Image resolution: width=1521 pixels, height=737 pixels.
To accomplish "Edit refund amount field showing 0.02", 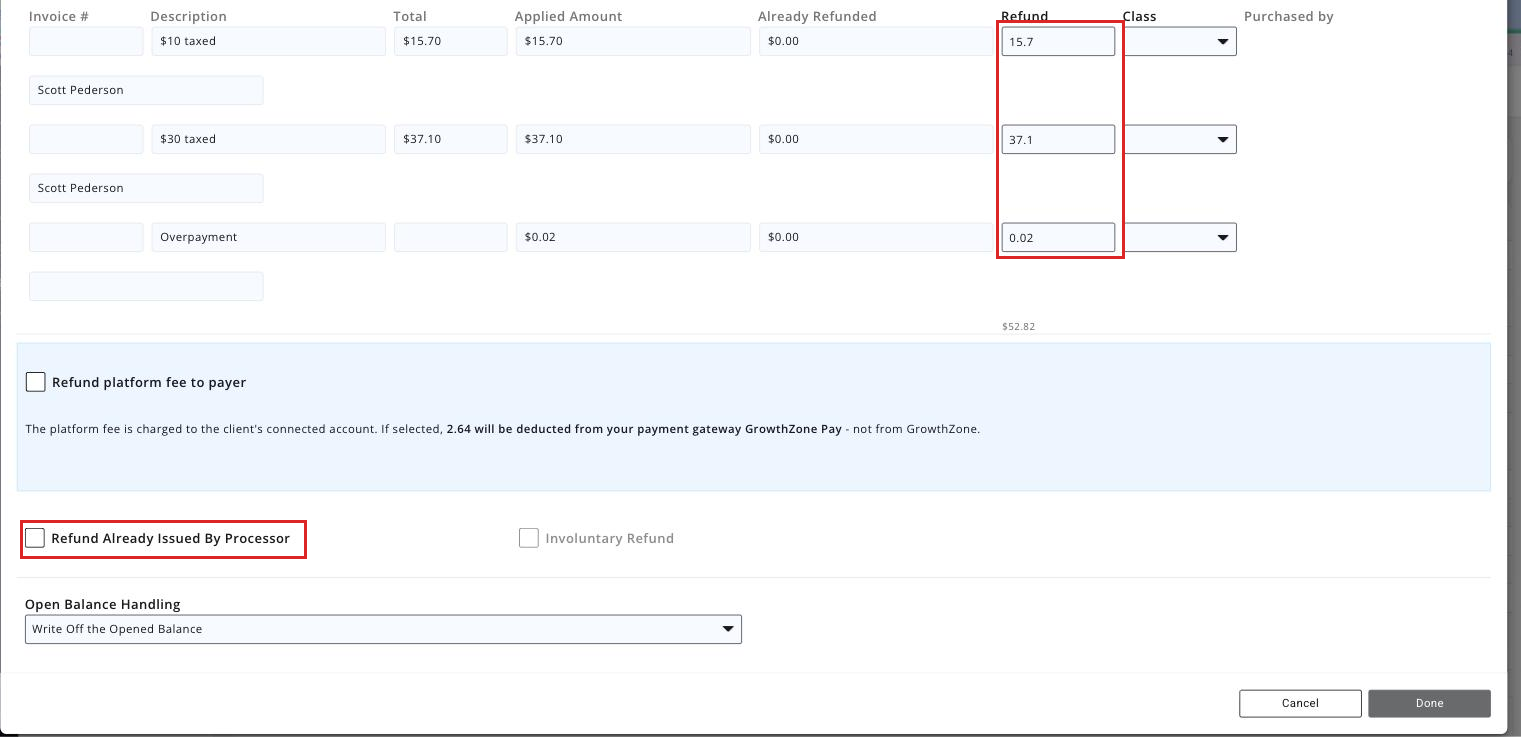I will point(1058,237).
